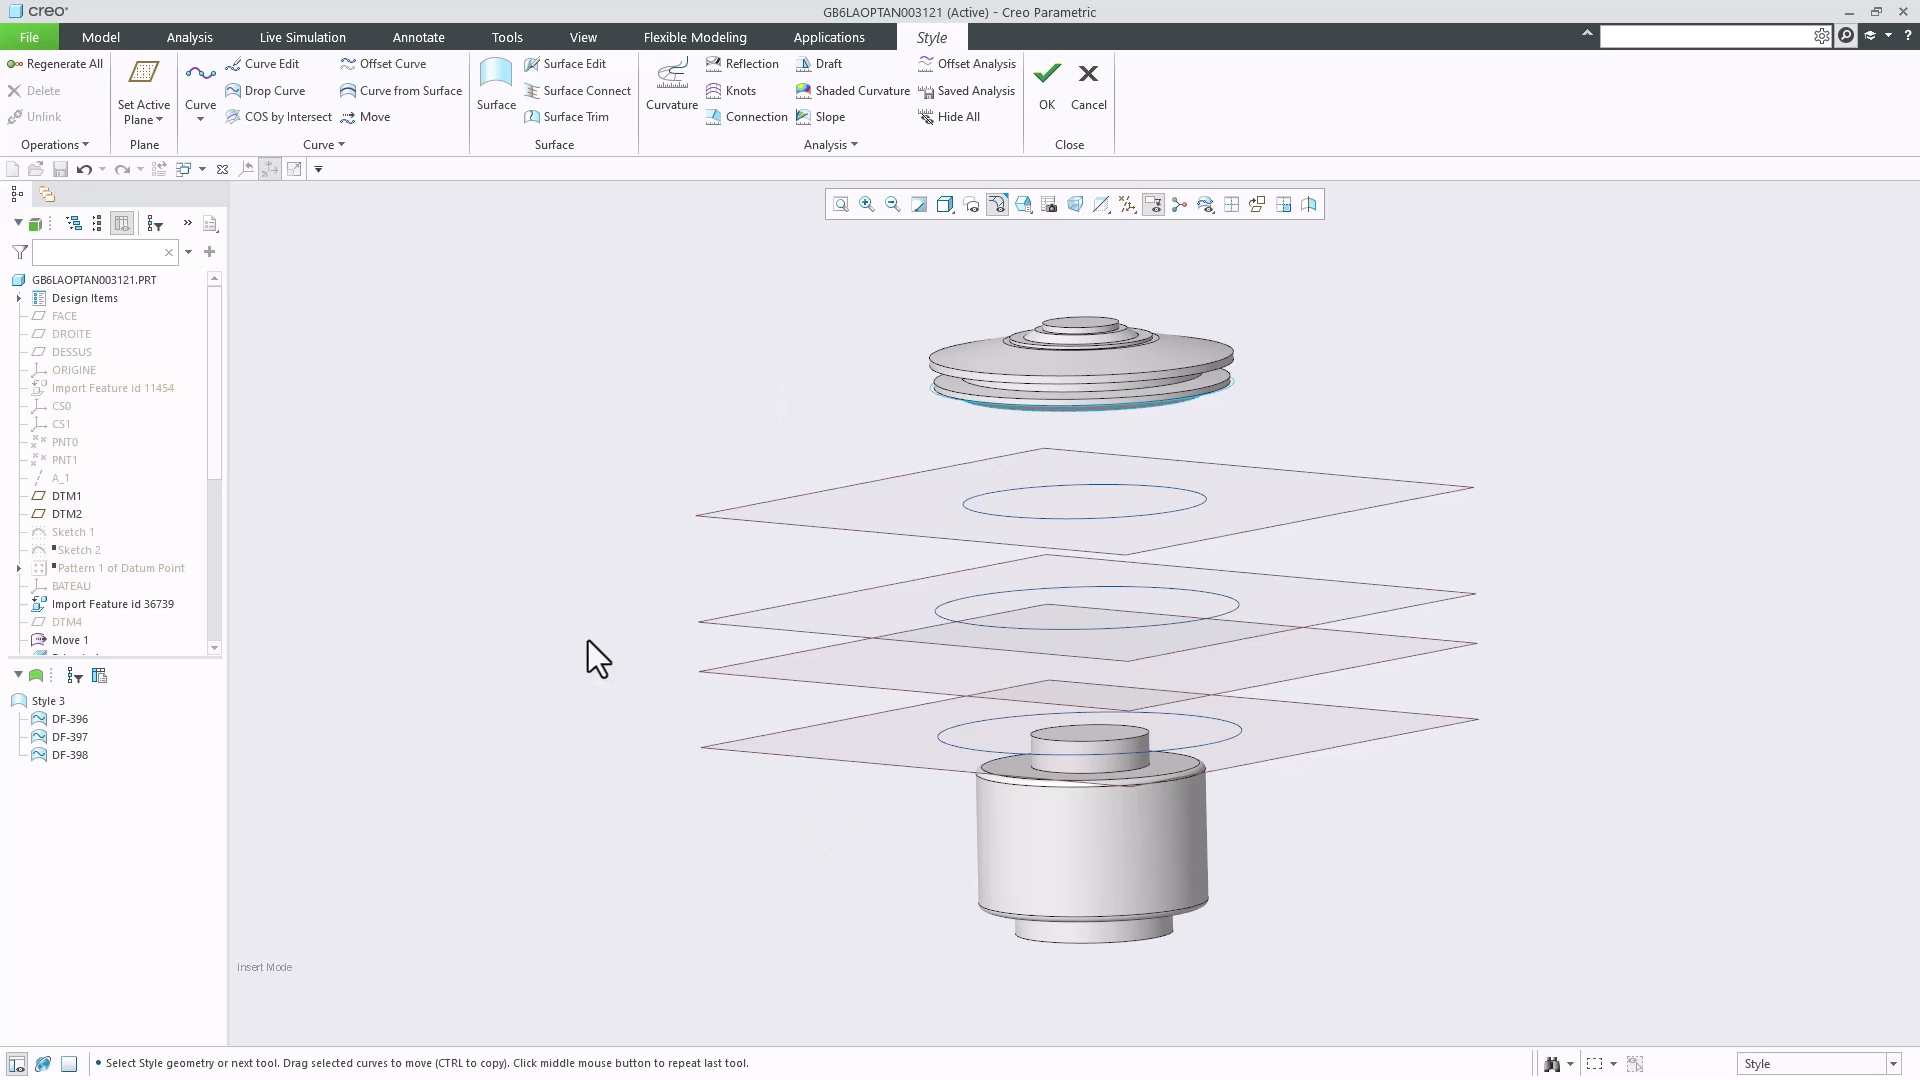Click the tree filter funnel icon
This screenshot has height=1080, width=1920.
click(x=19, y=252)
